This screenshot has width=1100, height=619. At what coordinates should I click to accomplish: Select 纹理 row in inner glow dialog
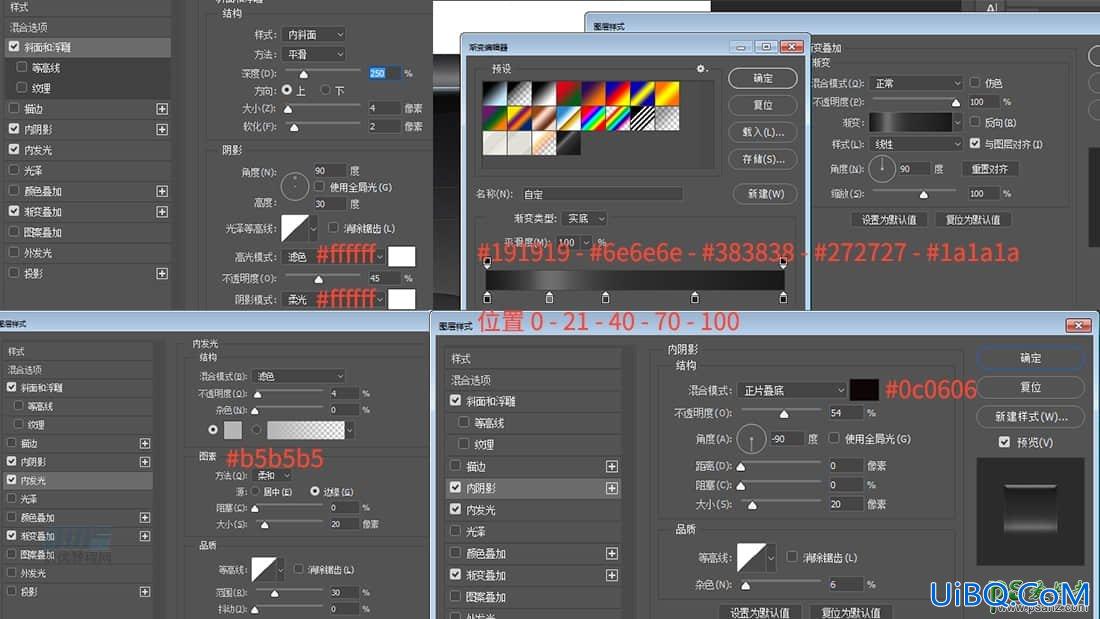tap(77, 425)
